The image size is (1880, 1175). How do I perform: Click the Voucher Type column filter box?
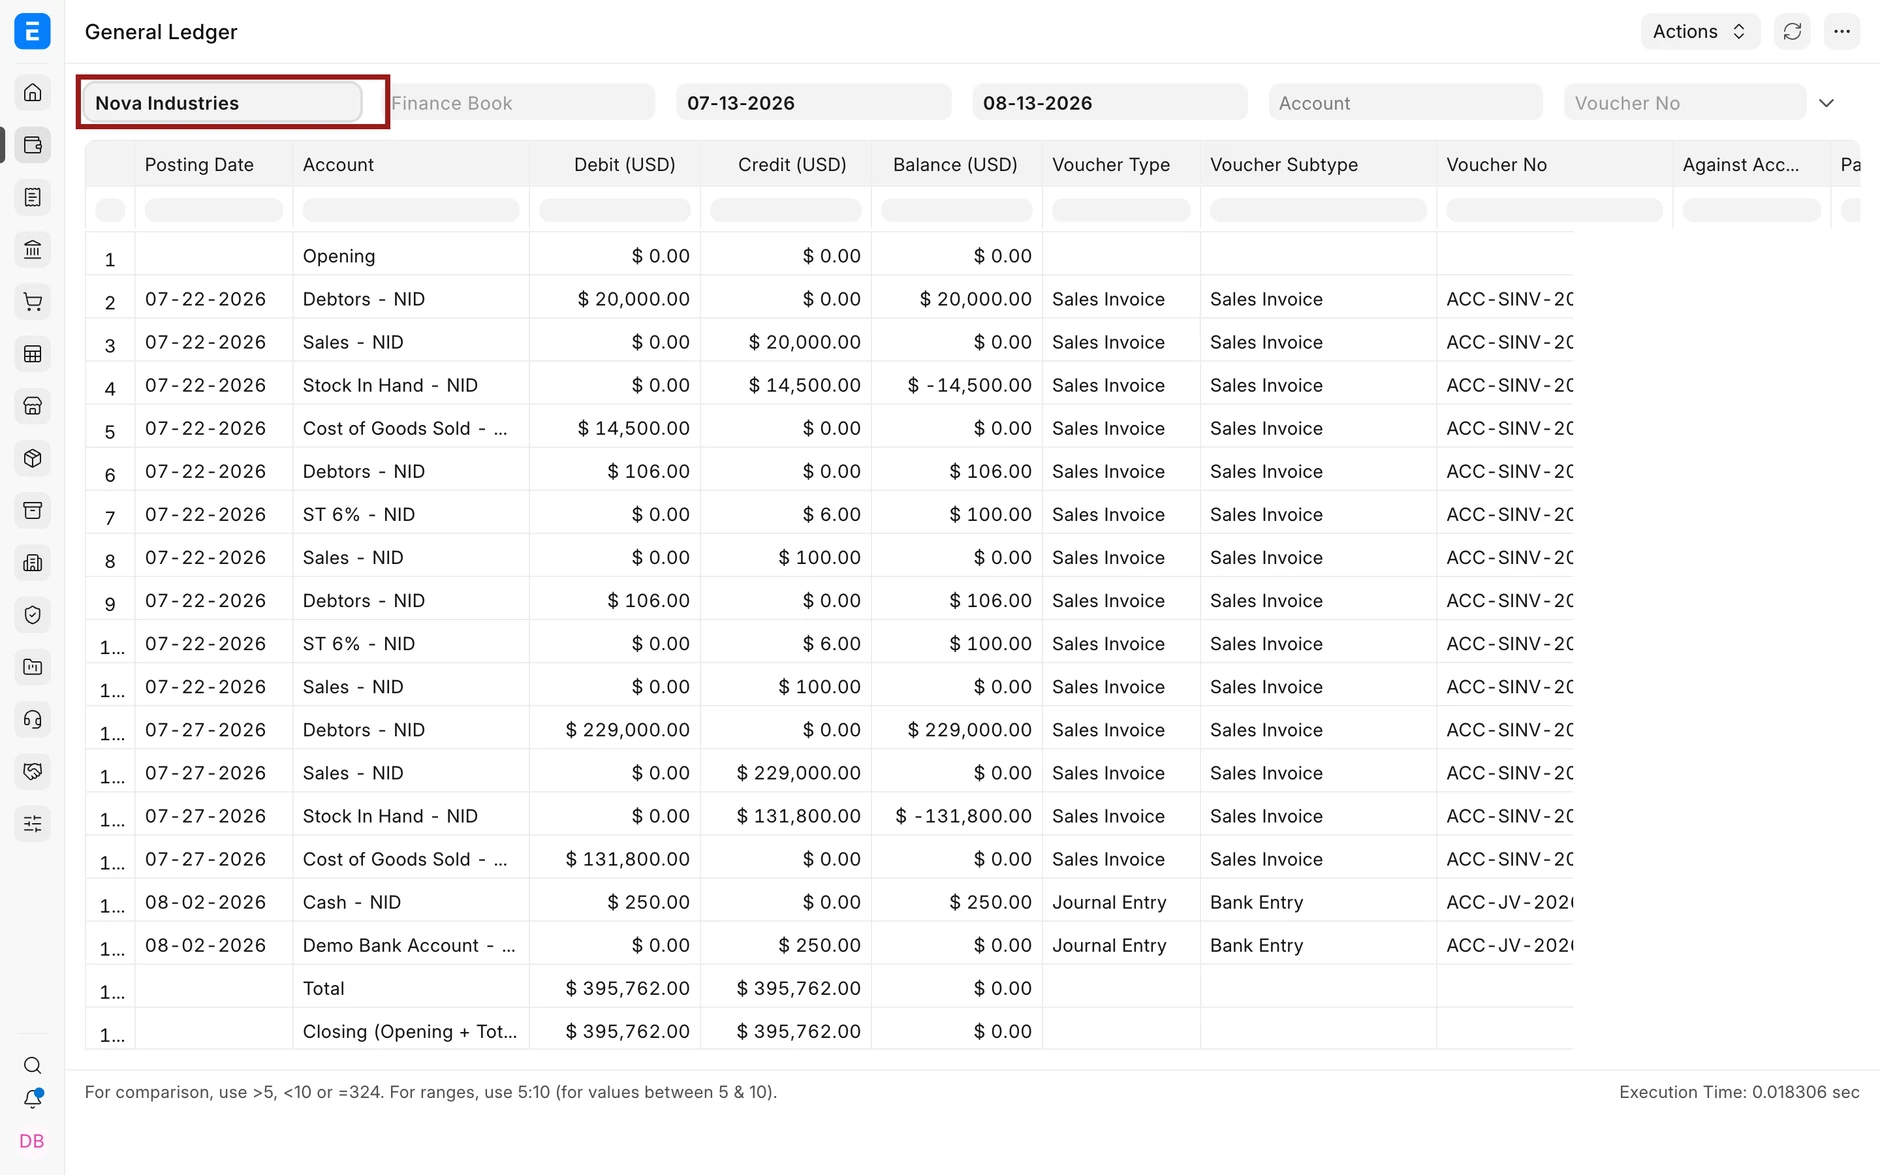1121,210
